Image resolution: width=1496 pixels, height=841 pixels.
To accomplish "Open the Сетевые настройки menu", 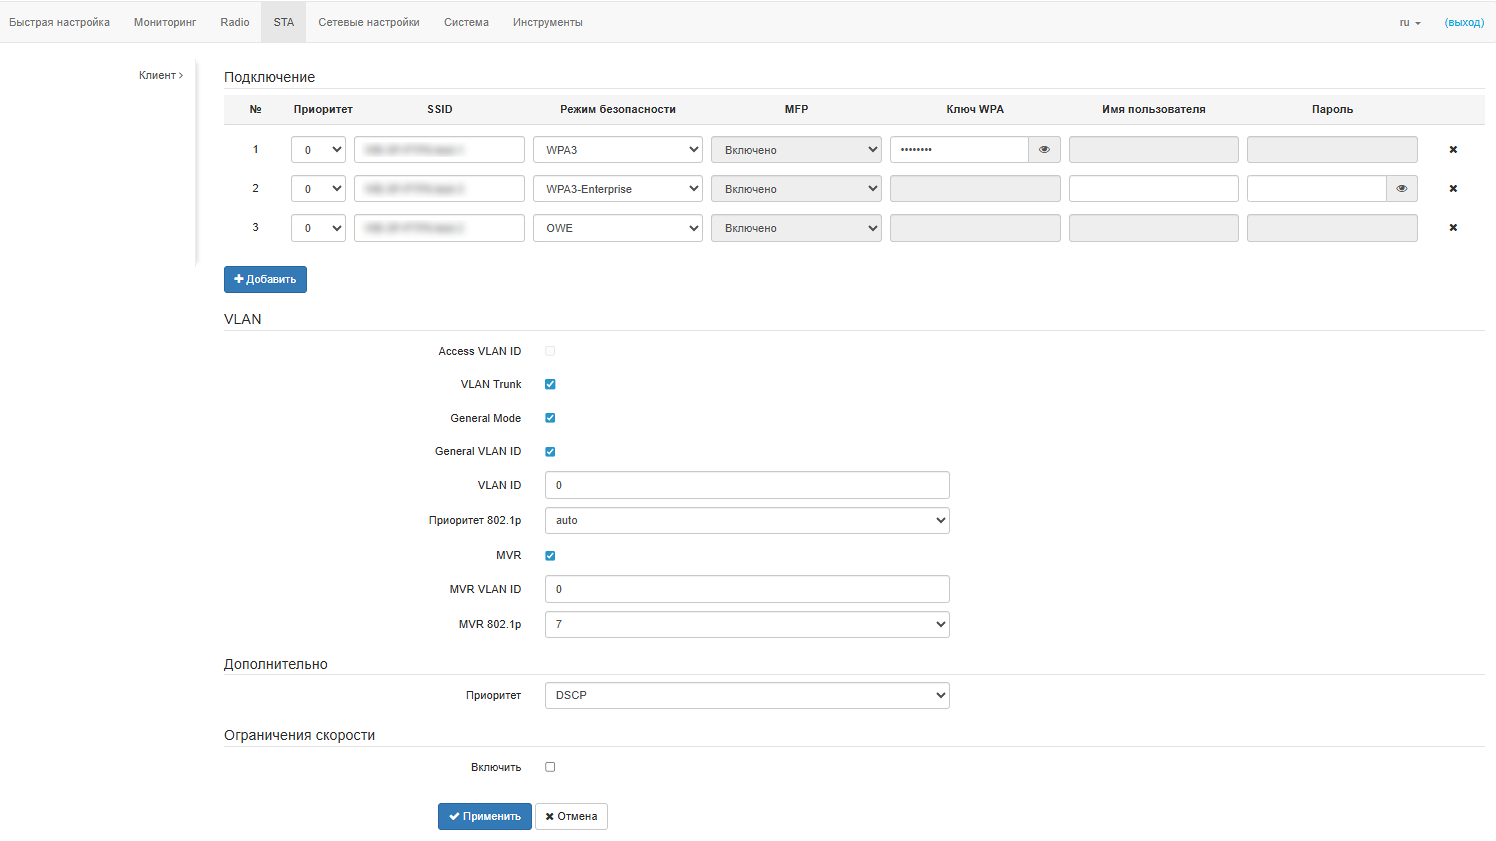I will [x=369, y=22].
